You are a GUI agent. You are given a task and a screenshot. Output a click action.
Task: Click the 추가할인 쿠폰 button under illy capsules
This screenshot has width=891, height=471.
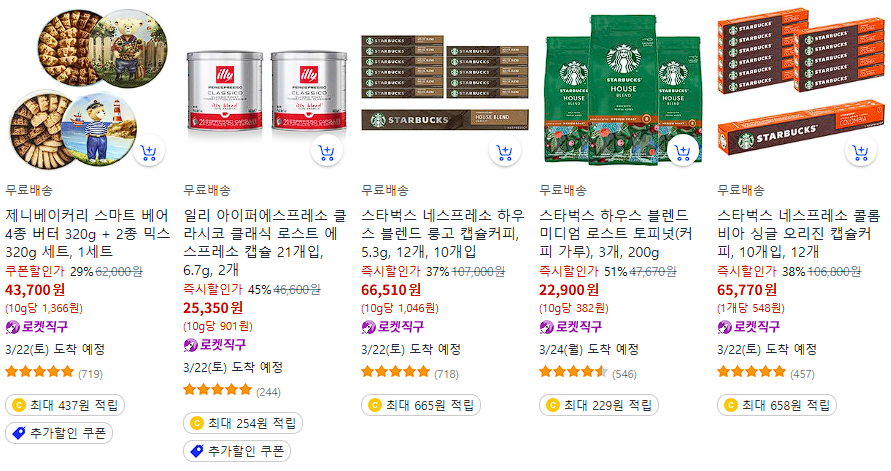(237, 451)
